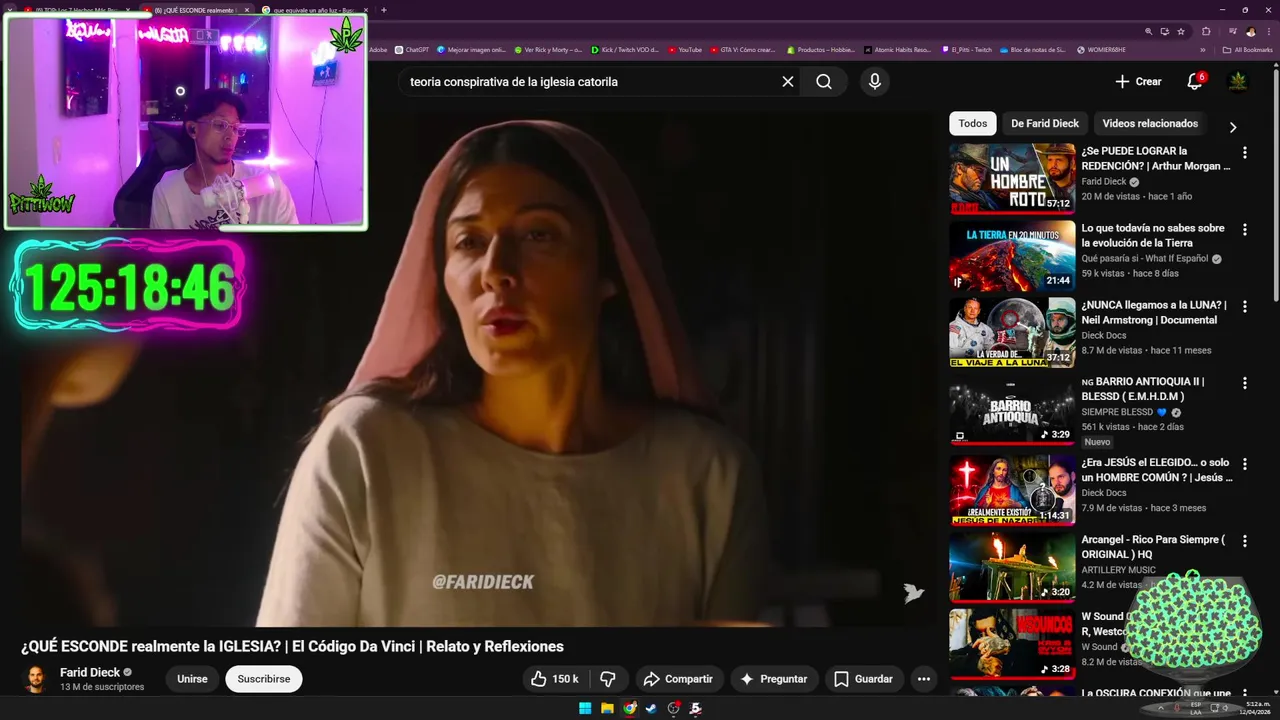Open All Bookmarks folder

coord(1248,49)
